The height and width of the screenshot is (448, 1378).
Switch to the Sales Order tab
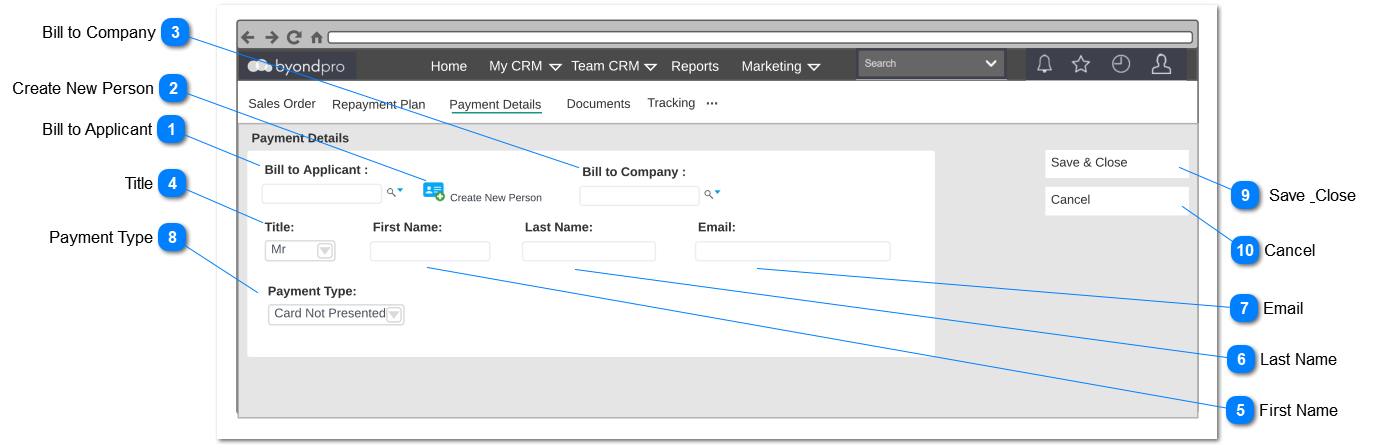point(282,103)
